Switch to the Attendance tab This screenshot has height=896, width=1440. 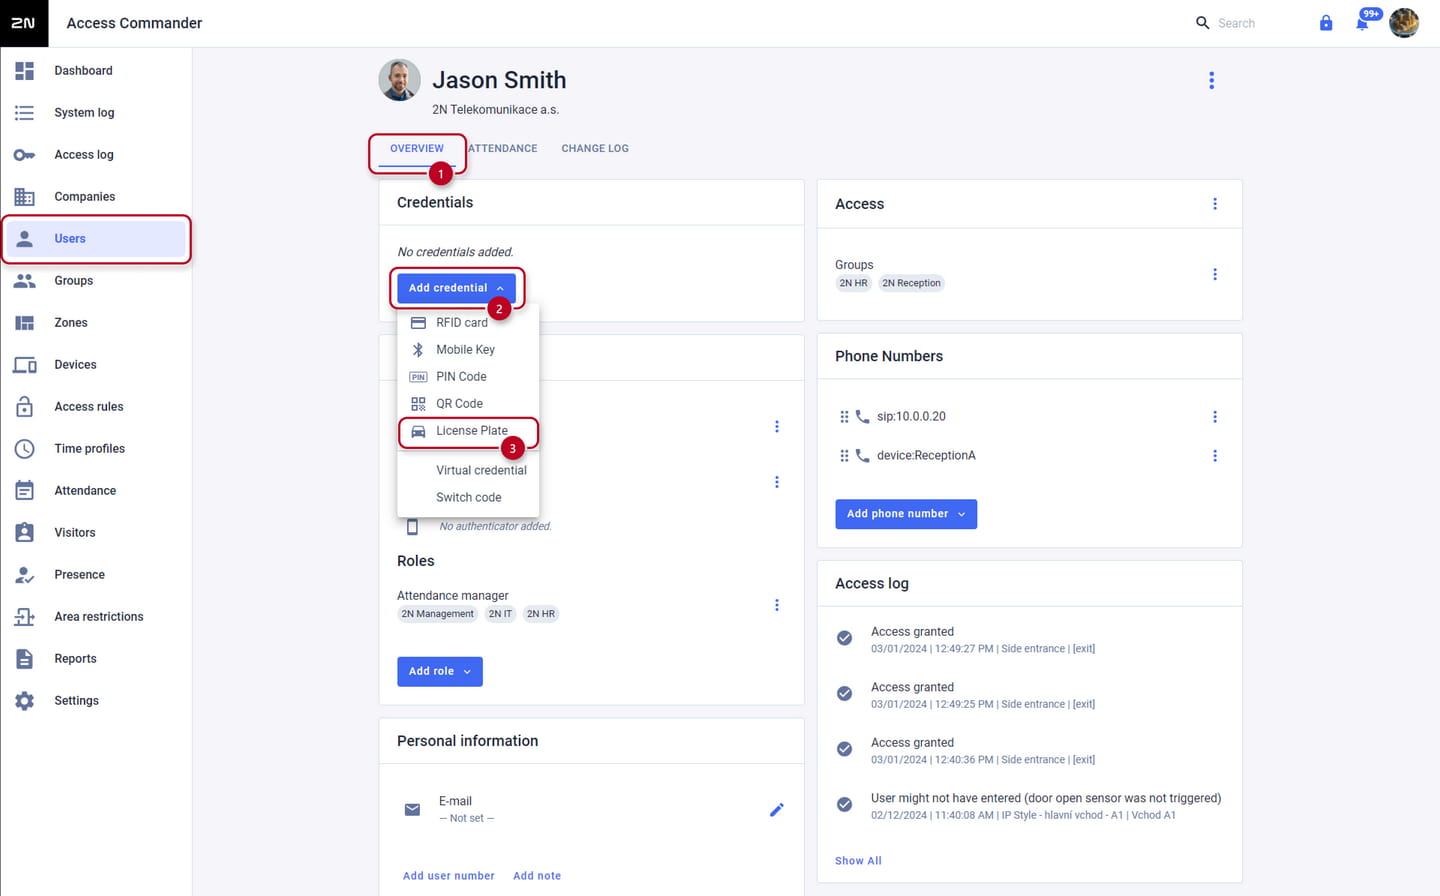[x=503, y=149]
